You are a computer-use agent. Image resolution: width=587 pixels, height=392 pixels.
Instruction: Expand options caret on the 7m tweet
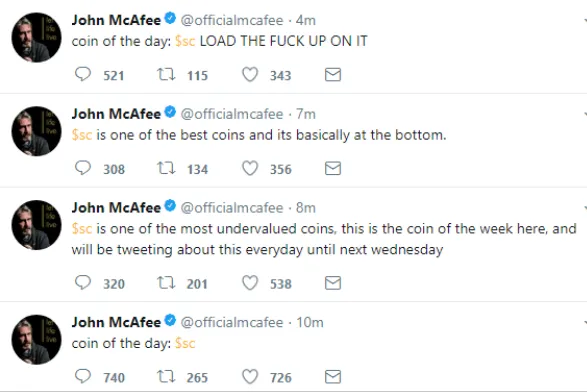585,113
